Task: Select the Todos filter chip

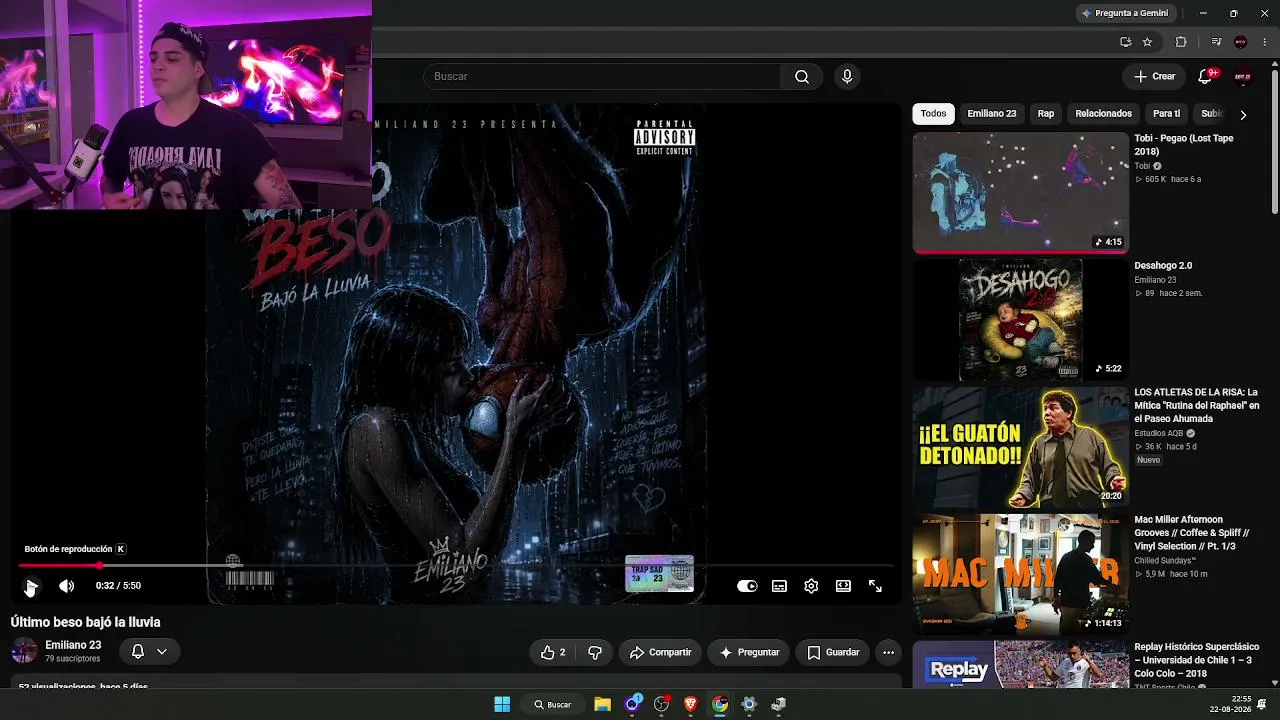Action: click(933, 114)
